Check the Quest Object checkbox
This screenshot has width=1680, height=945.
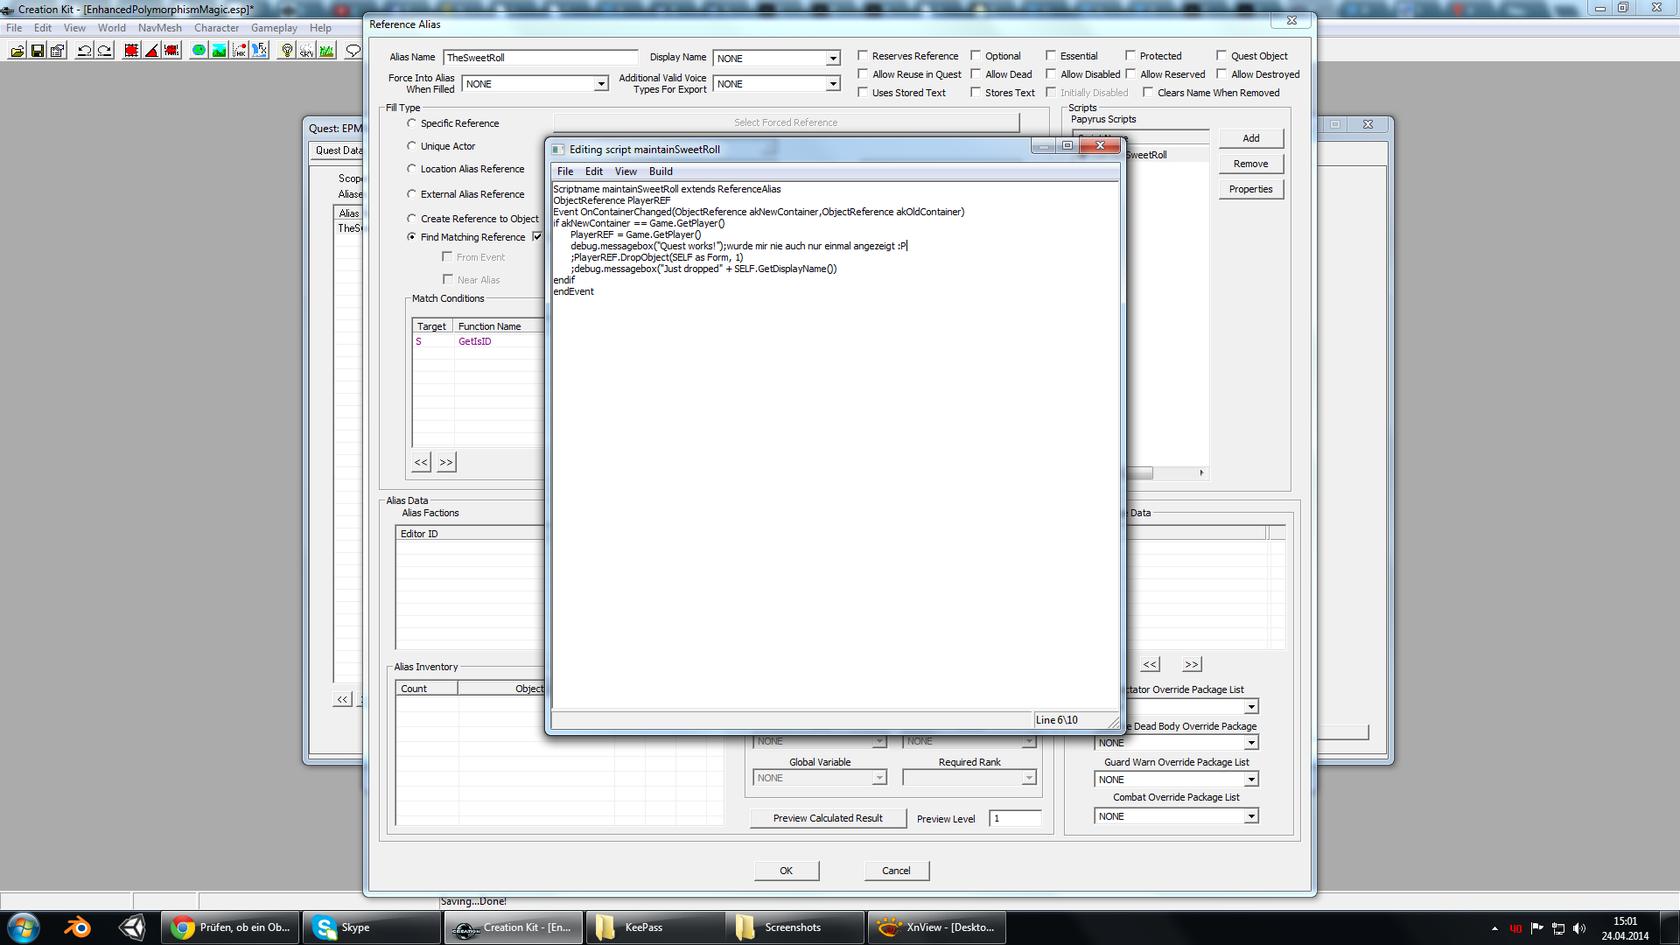[1222, 56]
